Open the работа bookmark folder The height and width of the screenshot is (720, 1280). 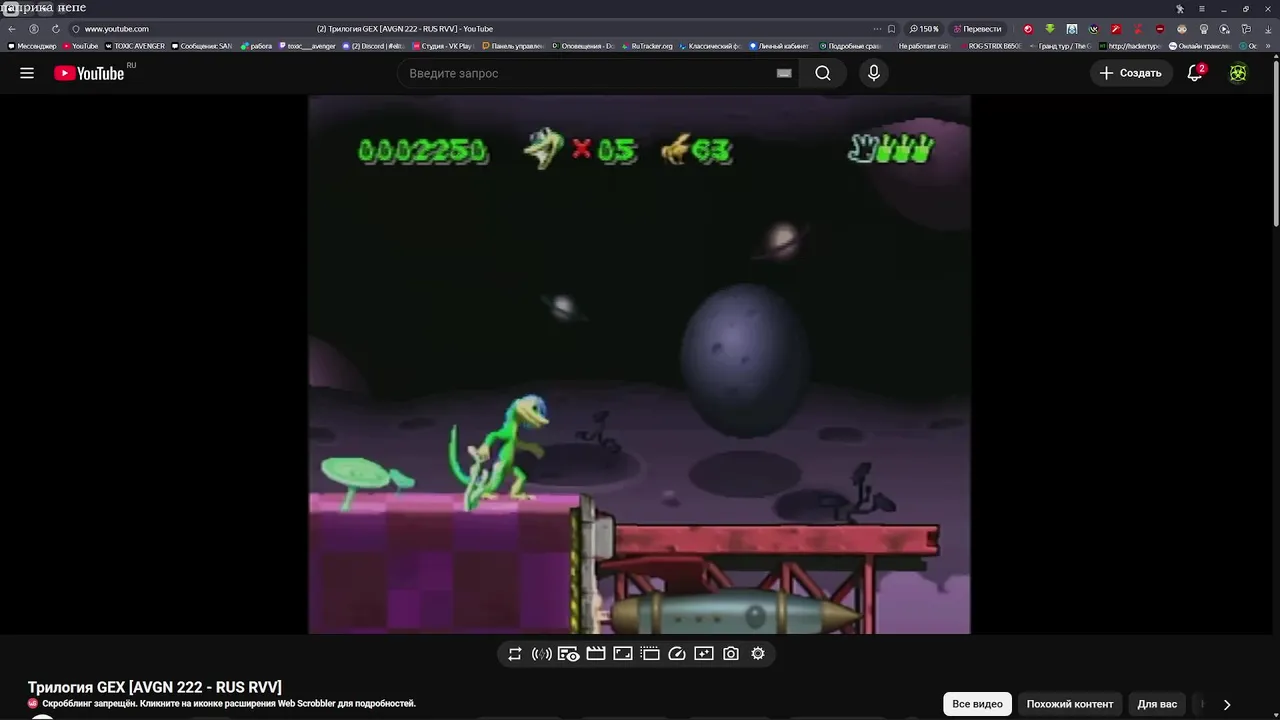coord(256,46)
